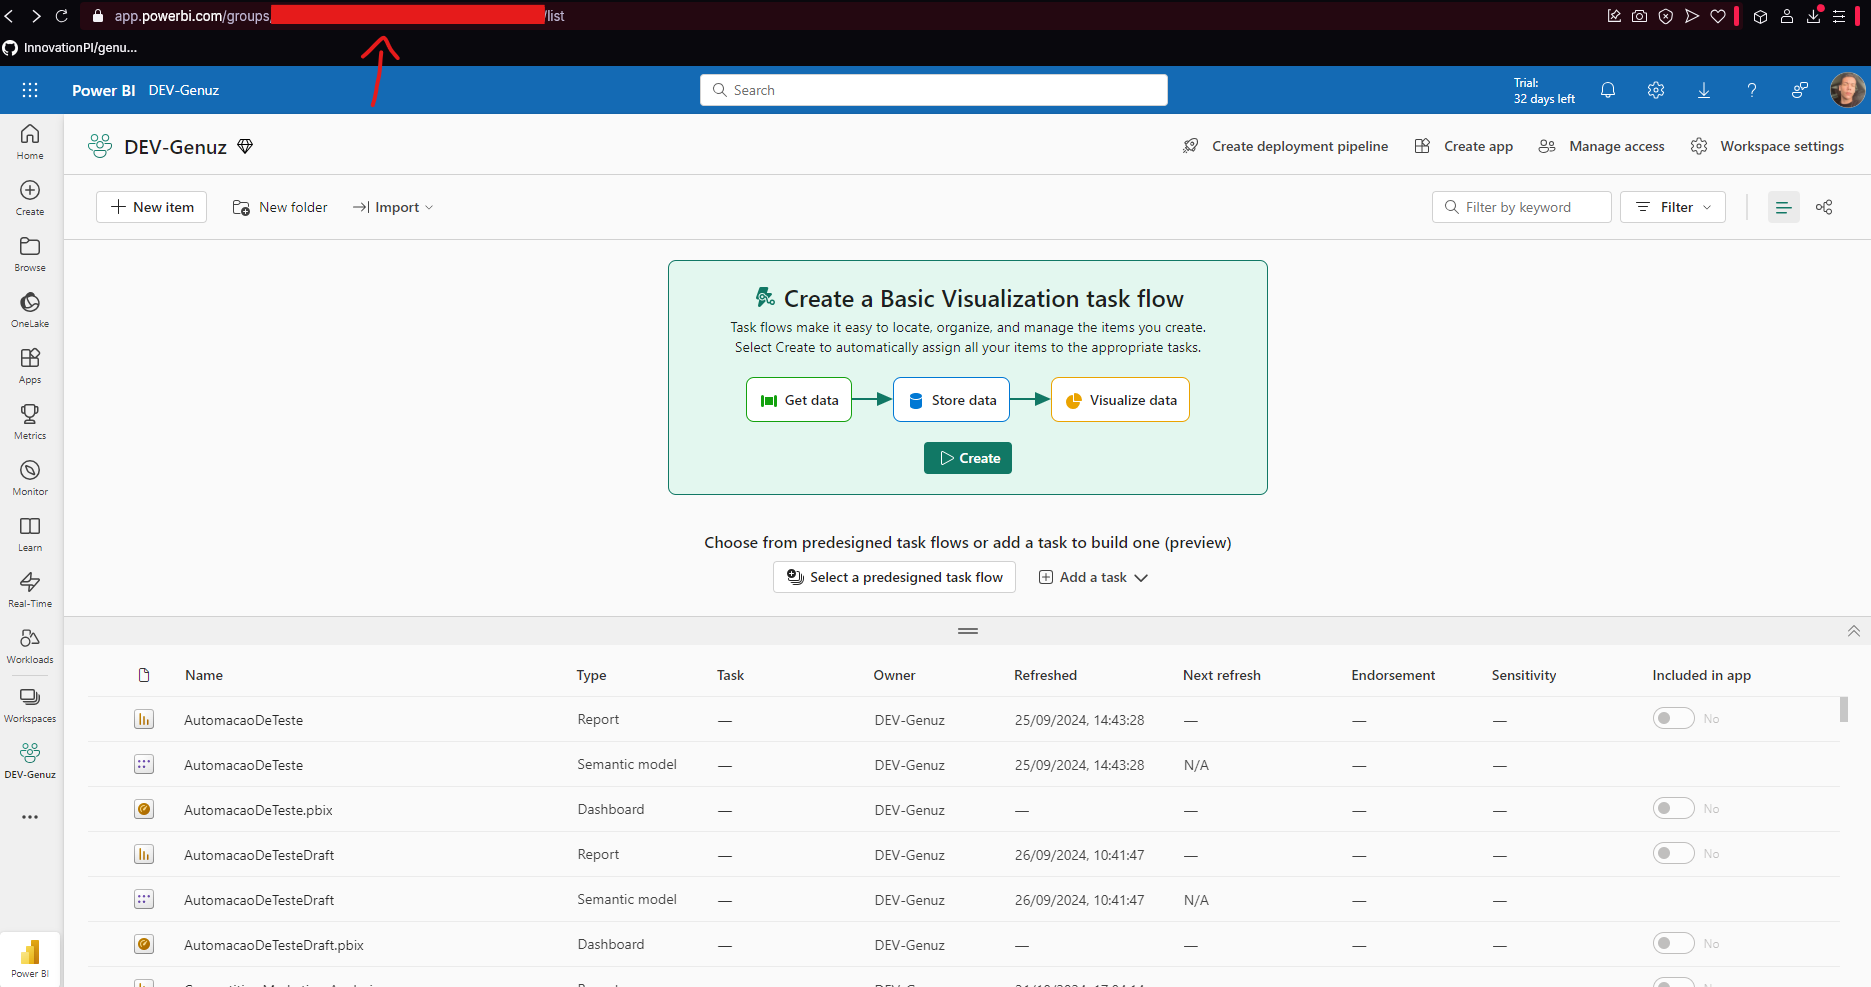This screenshot has width=1871, height=987.
Task: Click Manage access option
Action: [1602, 146]
